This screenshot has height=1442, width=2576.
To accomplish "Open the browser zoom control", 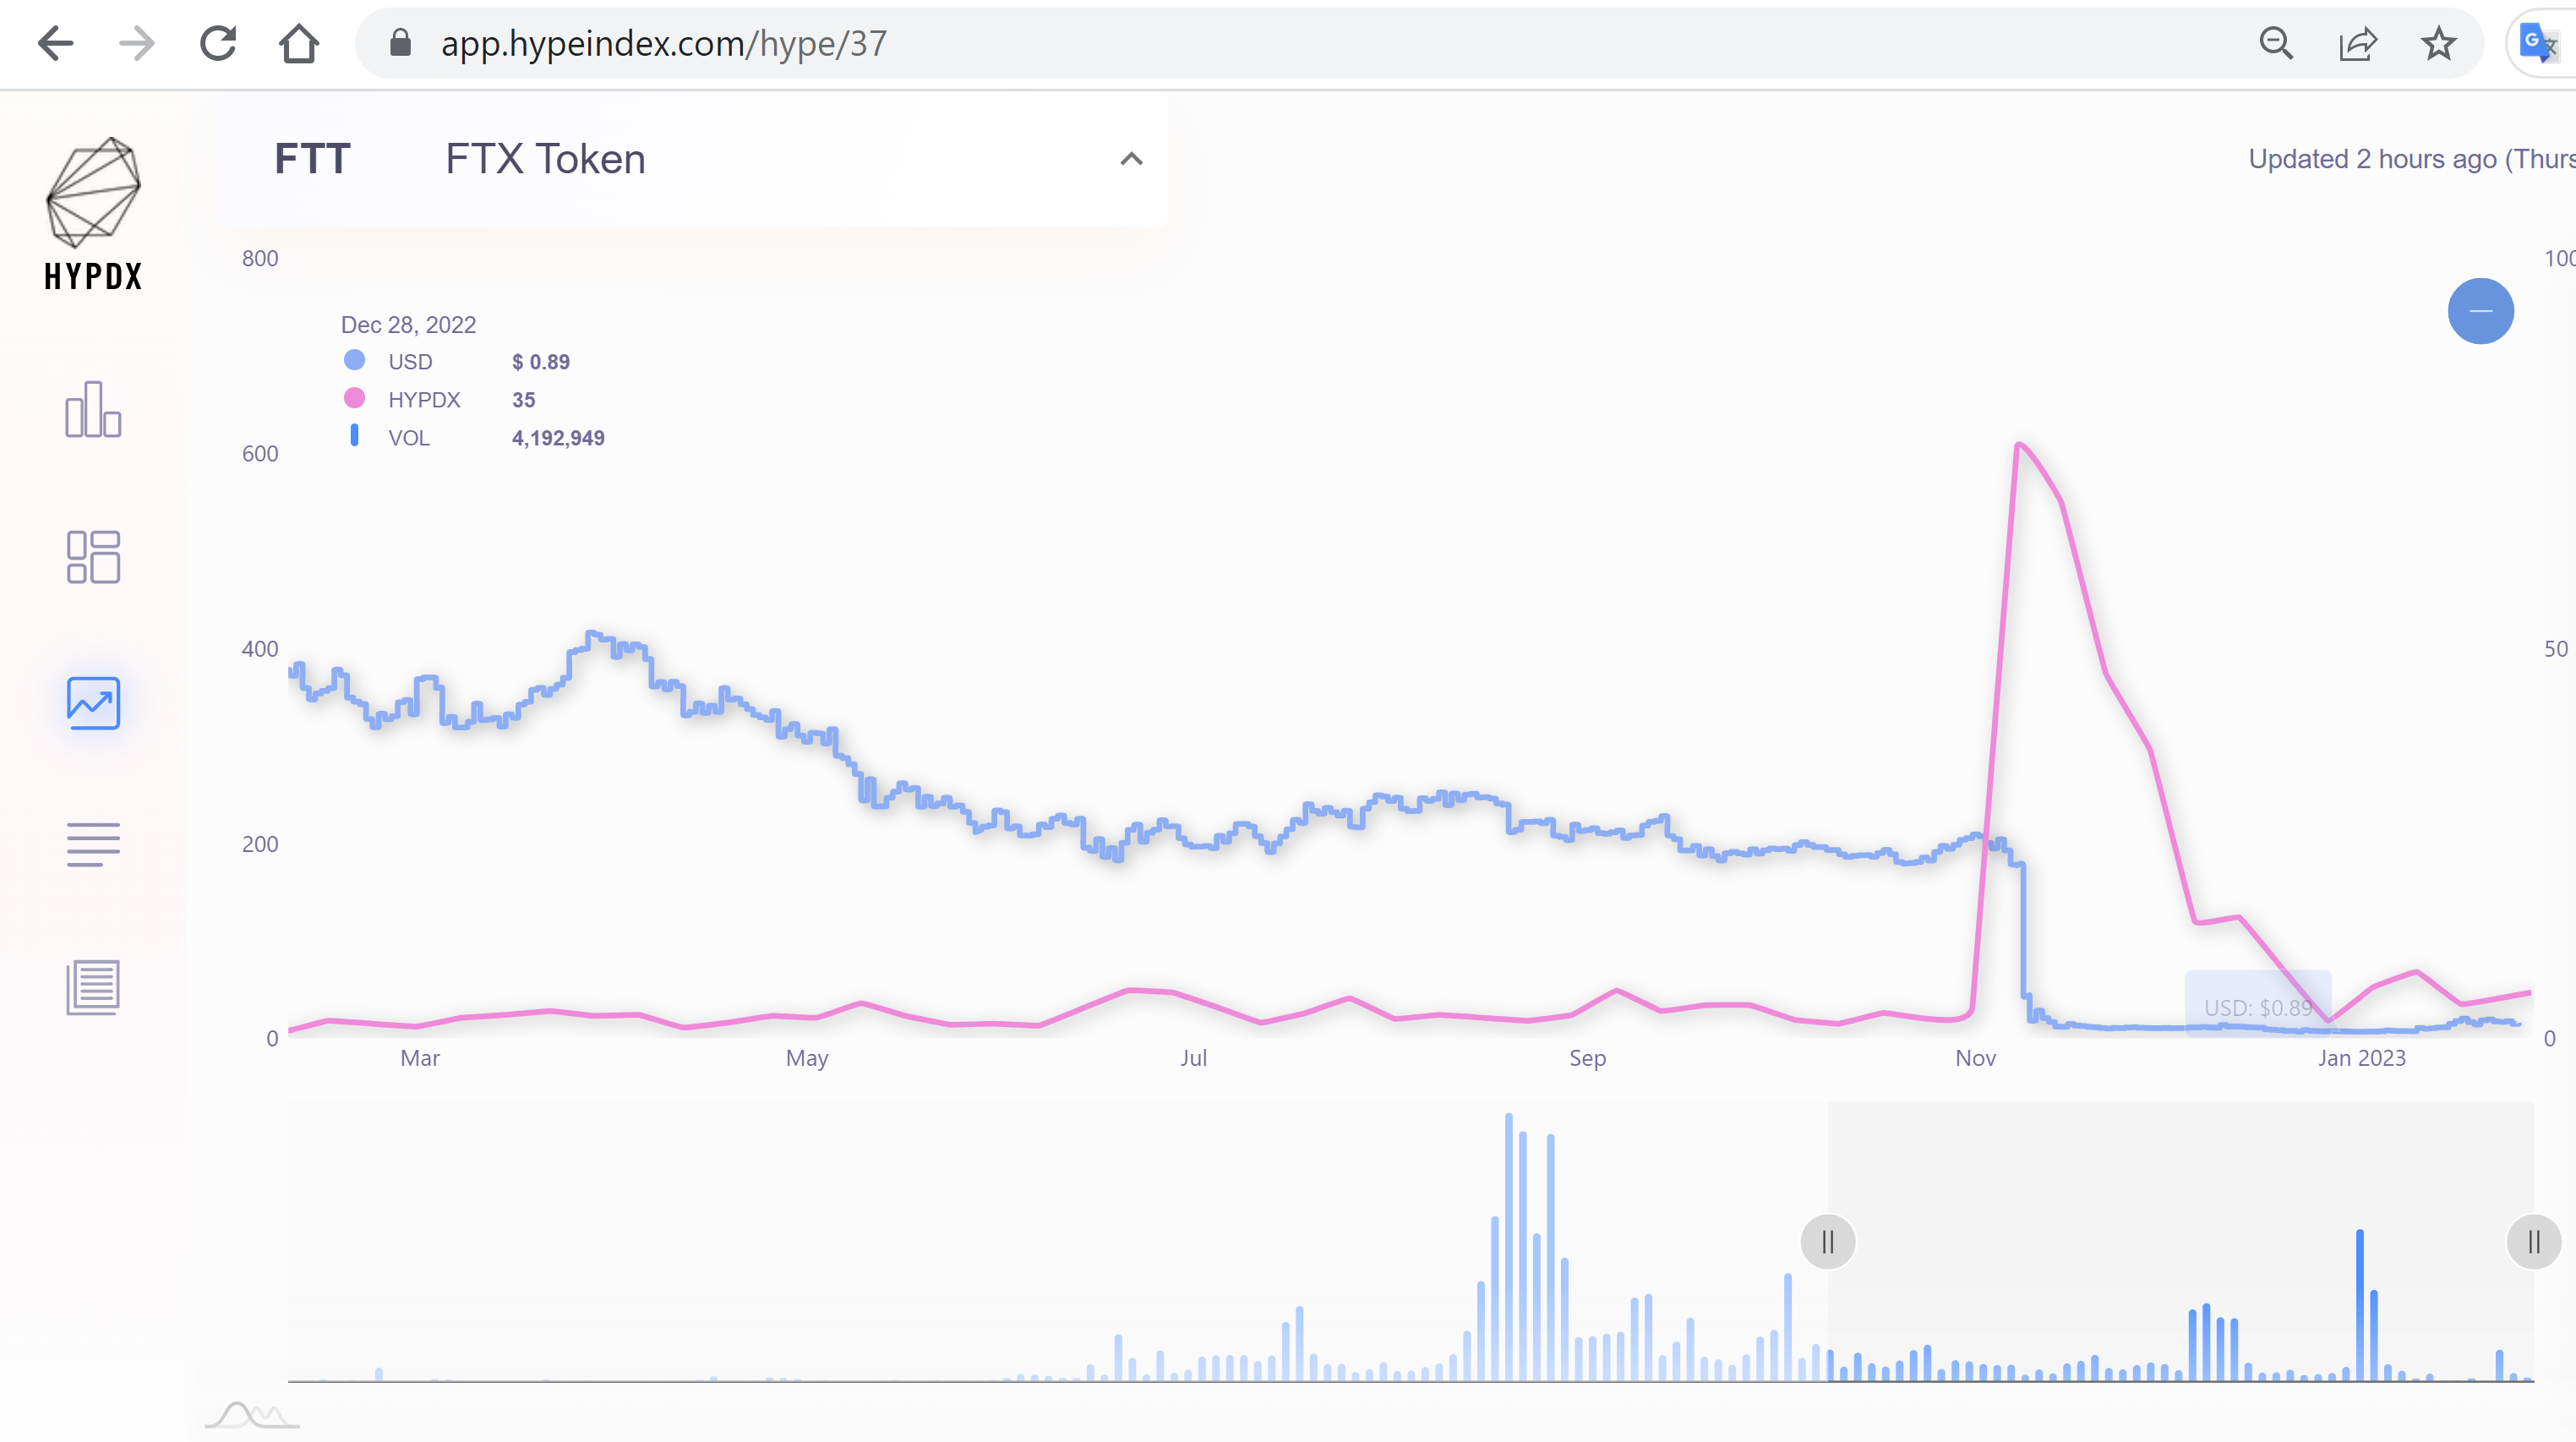I will 2276,43.
